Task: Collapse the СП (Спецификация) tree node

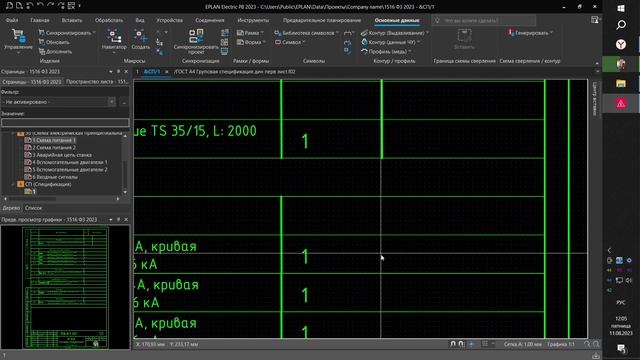Action: 13,184
